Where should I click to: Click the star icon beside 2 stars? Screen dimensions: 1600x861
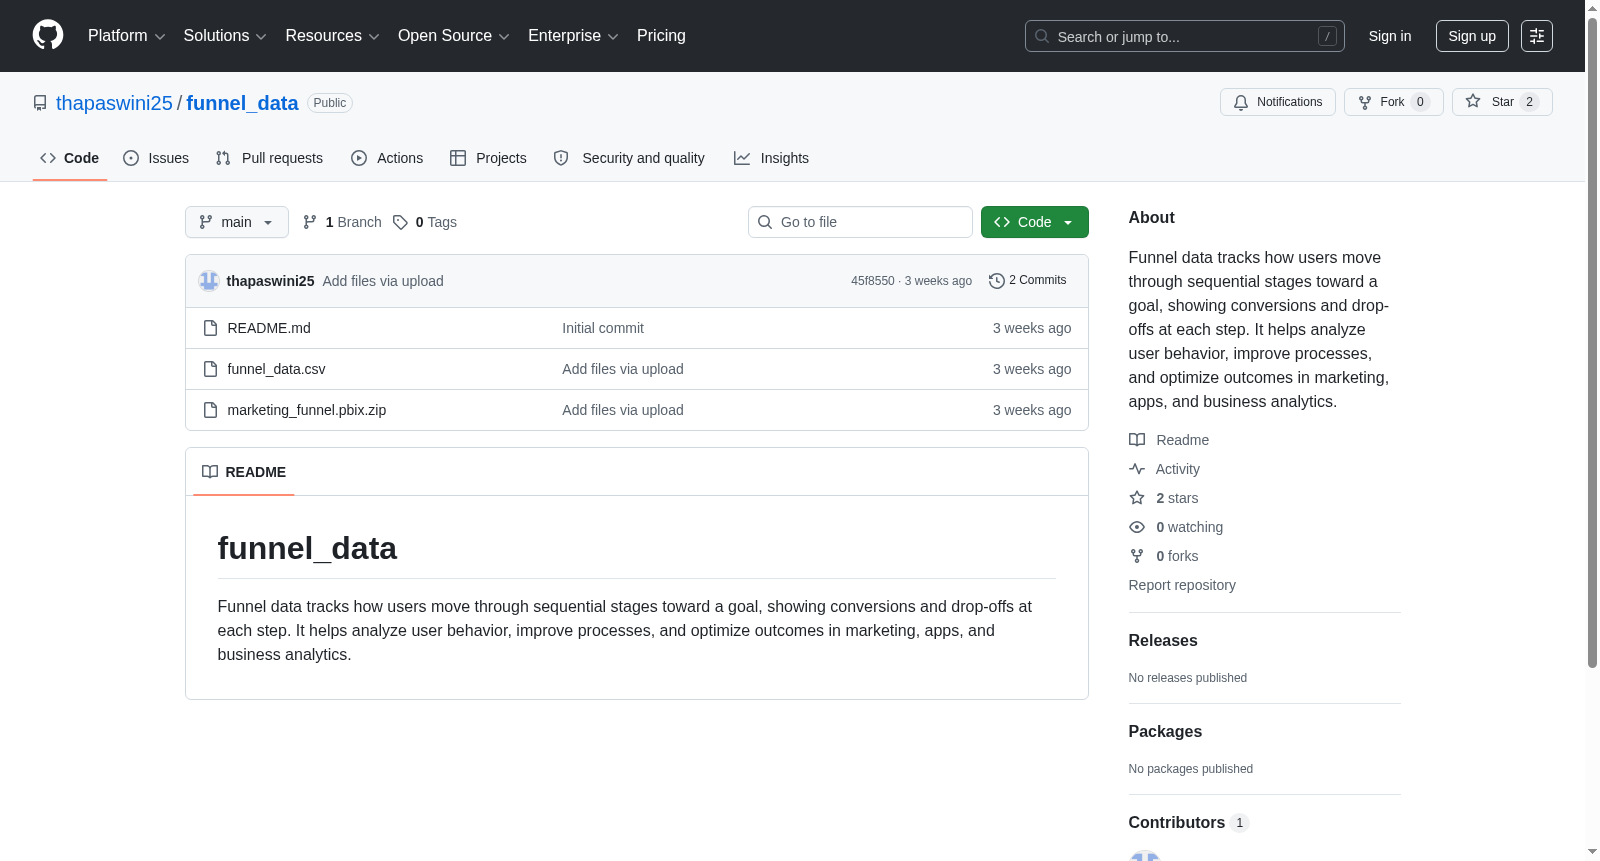[1137, 498]
